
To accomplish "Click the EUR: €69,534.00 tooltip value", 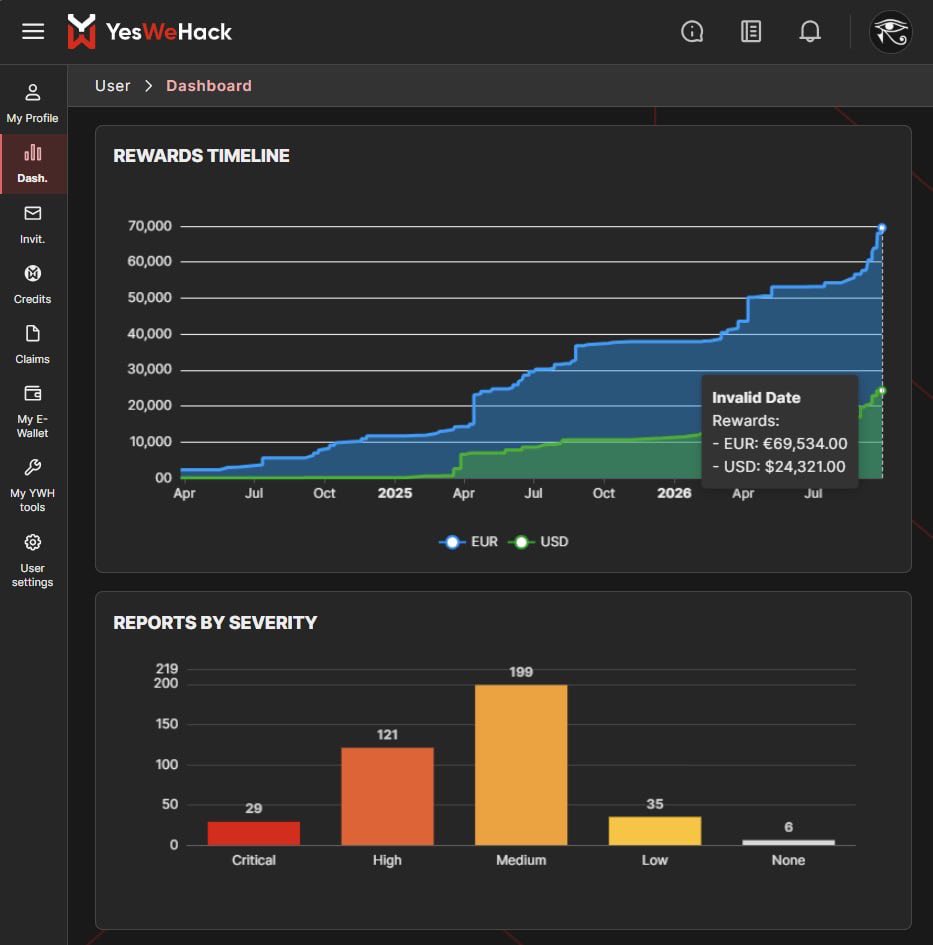I will pyautogui.click(x=780, y=444).
